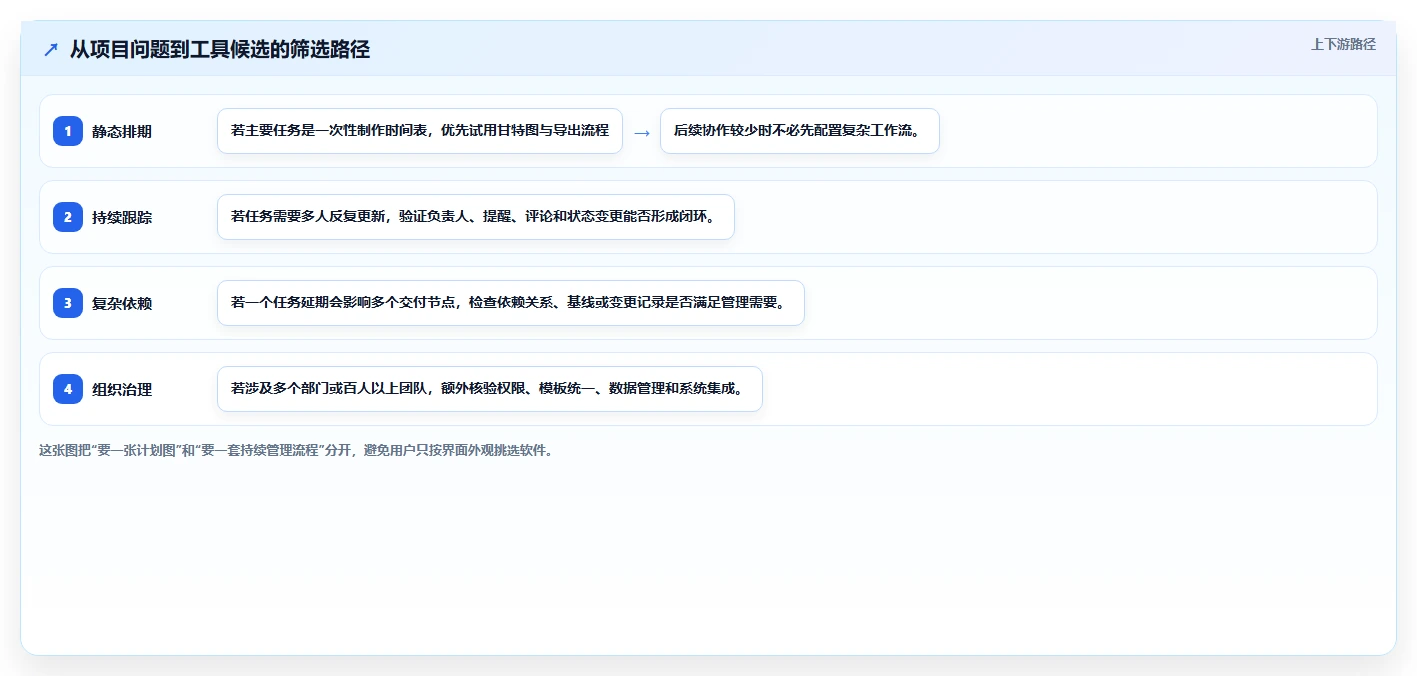
Task: Open the card about 甘特图与导出流程
Action: [x=420, y=131]
